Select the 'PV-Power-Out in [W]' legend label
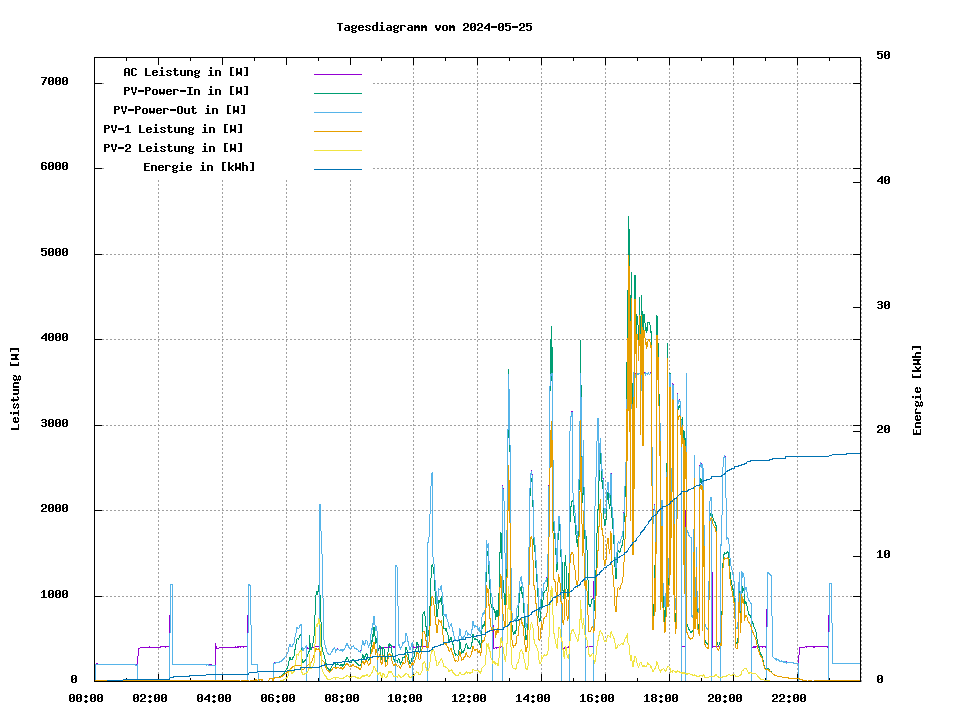 180,110
